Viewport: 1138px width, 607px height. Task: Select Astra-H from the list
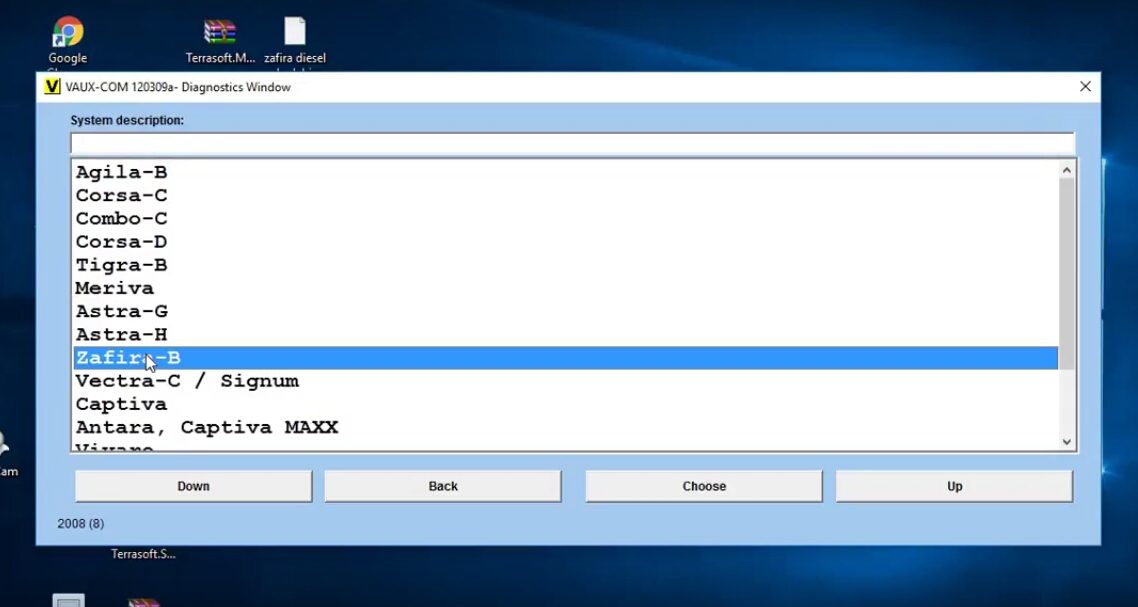(565, 335)
